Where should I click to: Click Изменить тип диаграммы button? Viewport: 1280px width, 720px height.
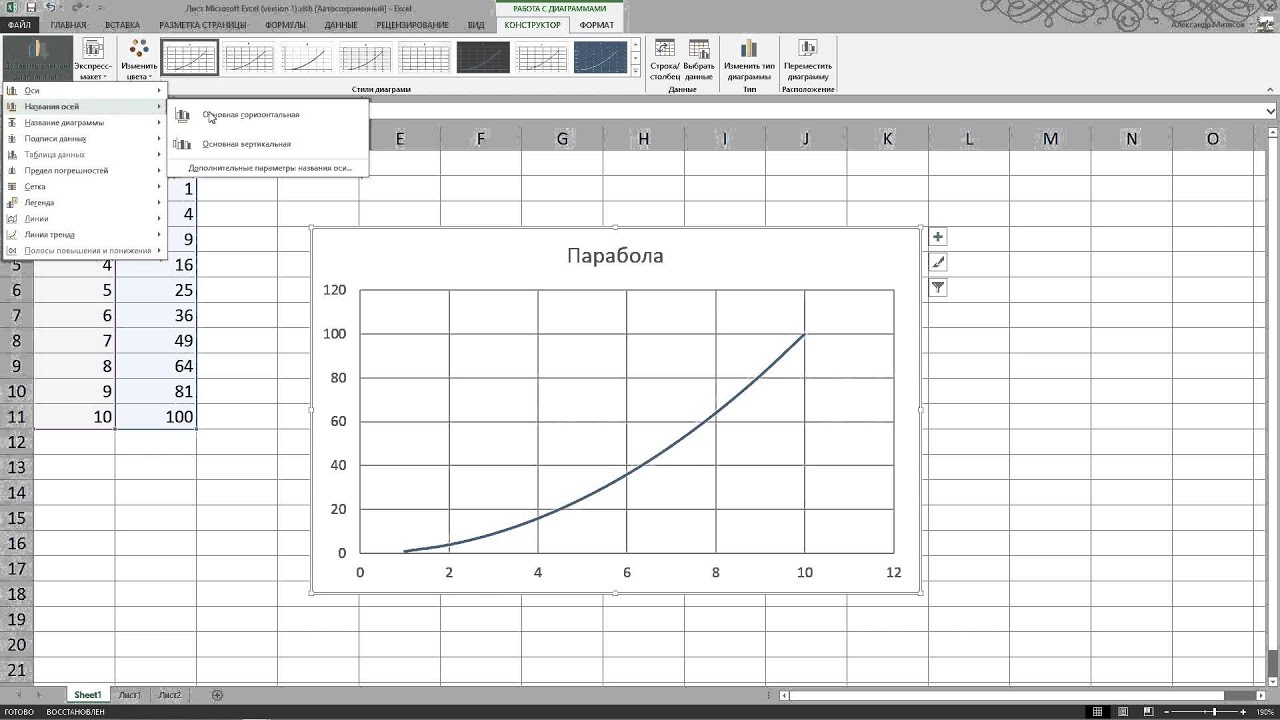[x=749, y=60]
